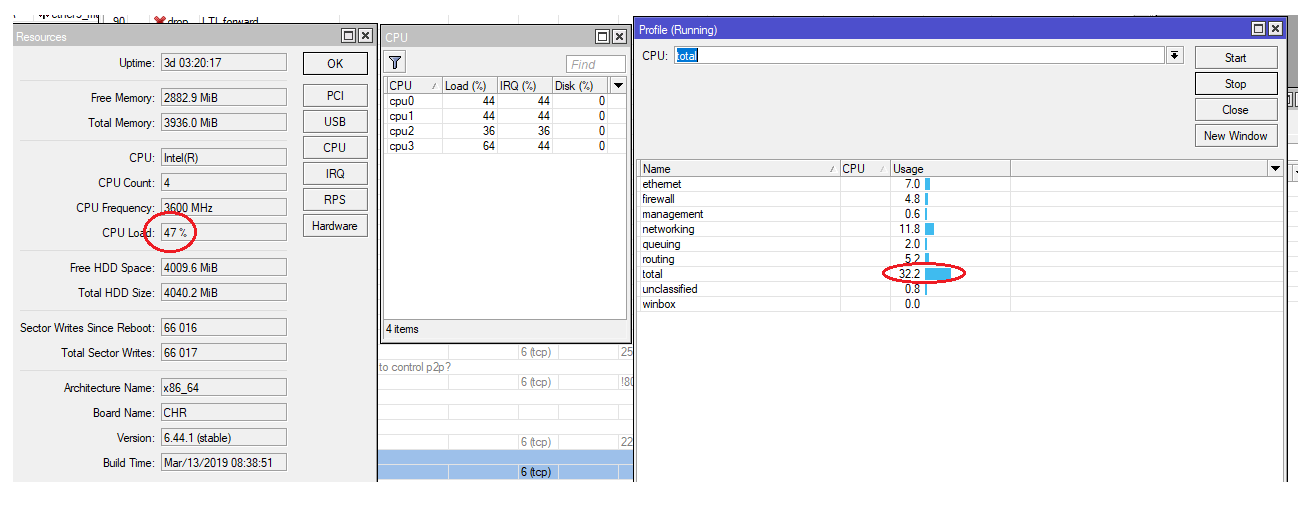Image resolution: width=1298 pixels, height=530 pixels.
Task: Click Start in the Profile window
Action: click(1236, 58)
